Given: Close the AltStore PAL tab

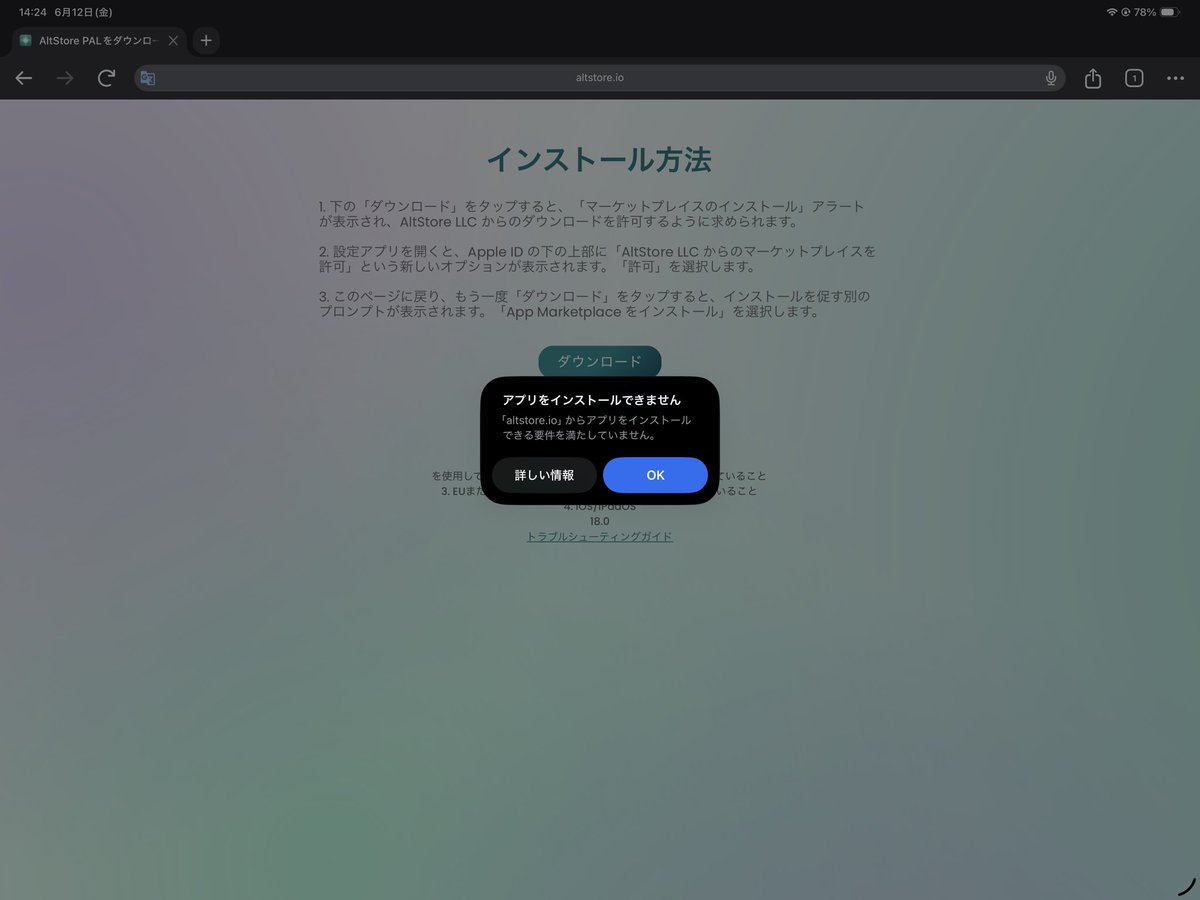Looking at the screenshot, I should pos(173,41).
